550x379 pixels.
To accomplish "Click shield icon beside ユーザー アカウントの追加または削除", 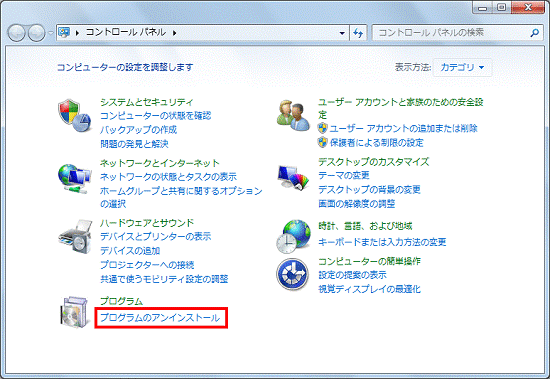I will (322, 128).
